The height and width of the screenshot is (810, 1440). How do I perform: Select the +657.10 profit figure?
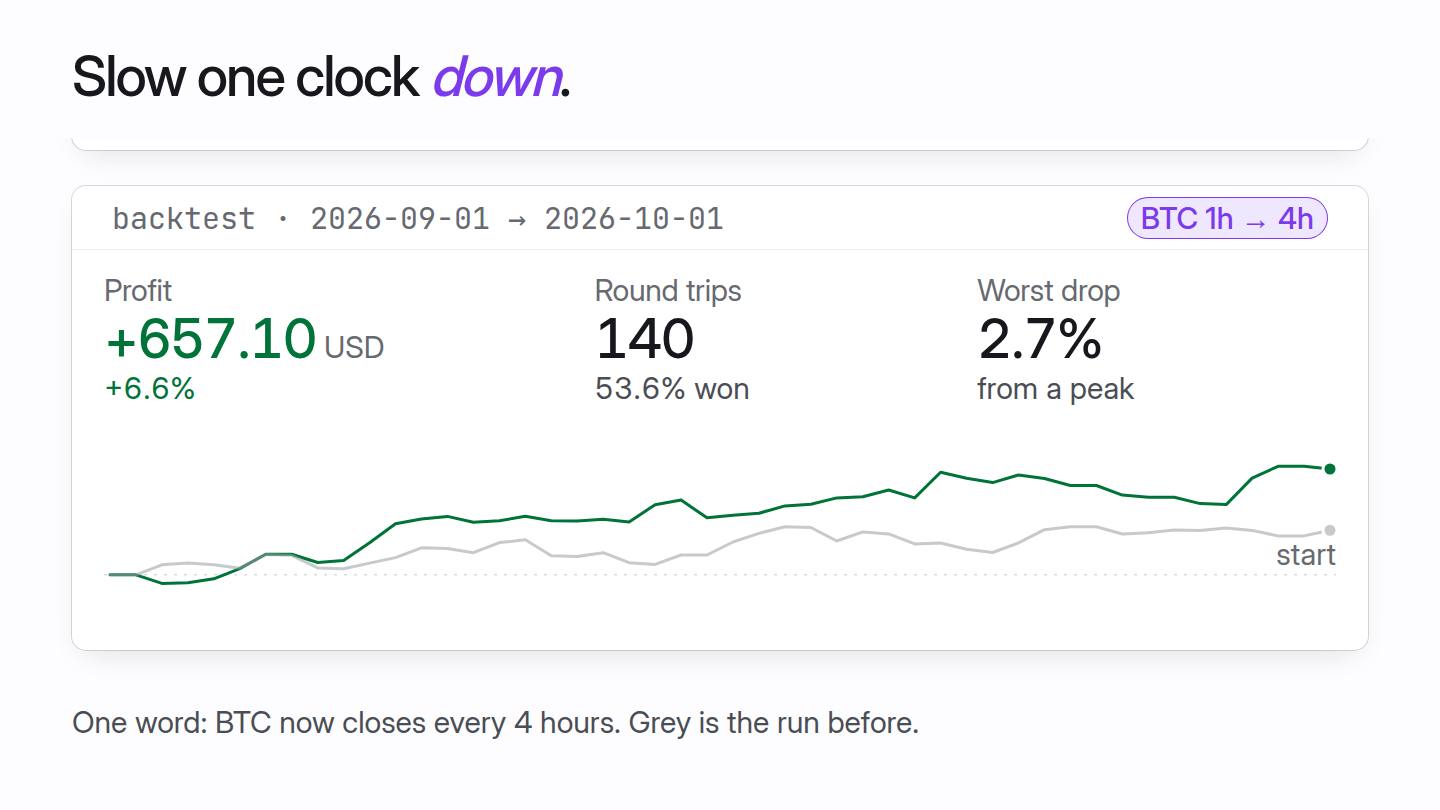211,338
